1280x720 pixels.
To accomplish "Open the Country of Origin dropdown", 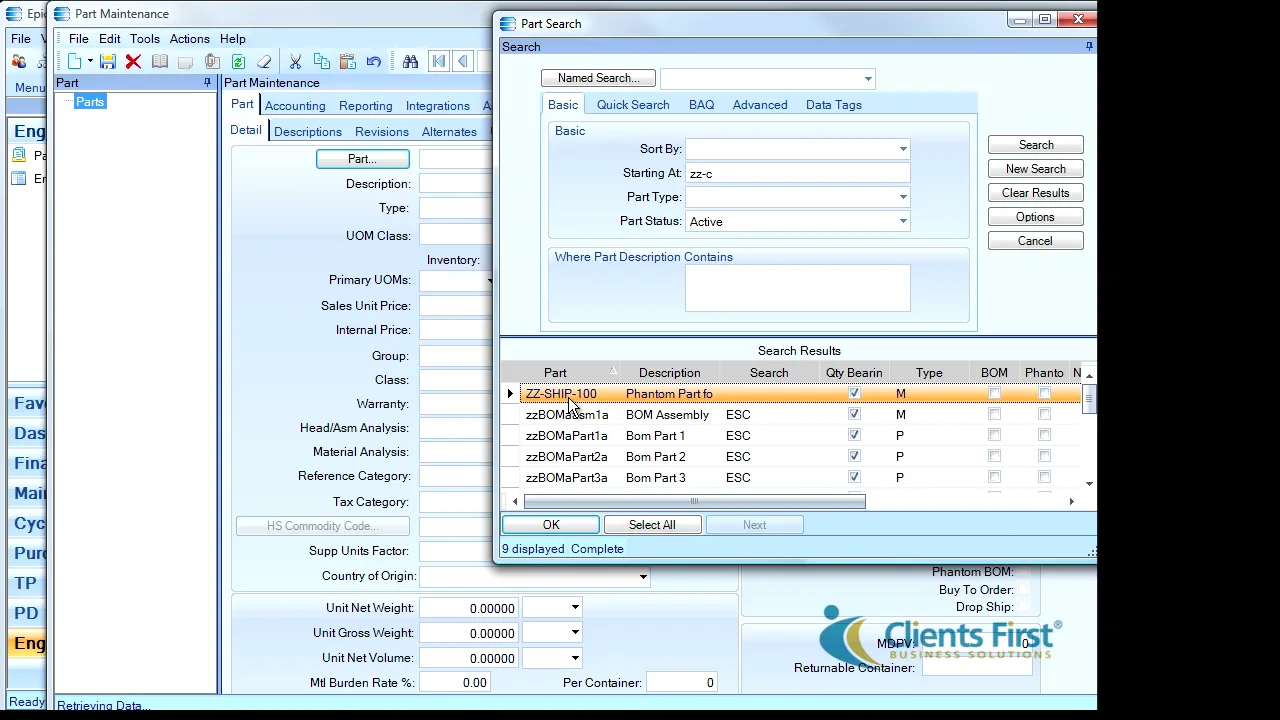I will coord(643,577).
